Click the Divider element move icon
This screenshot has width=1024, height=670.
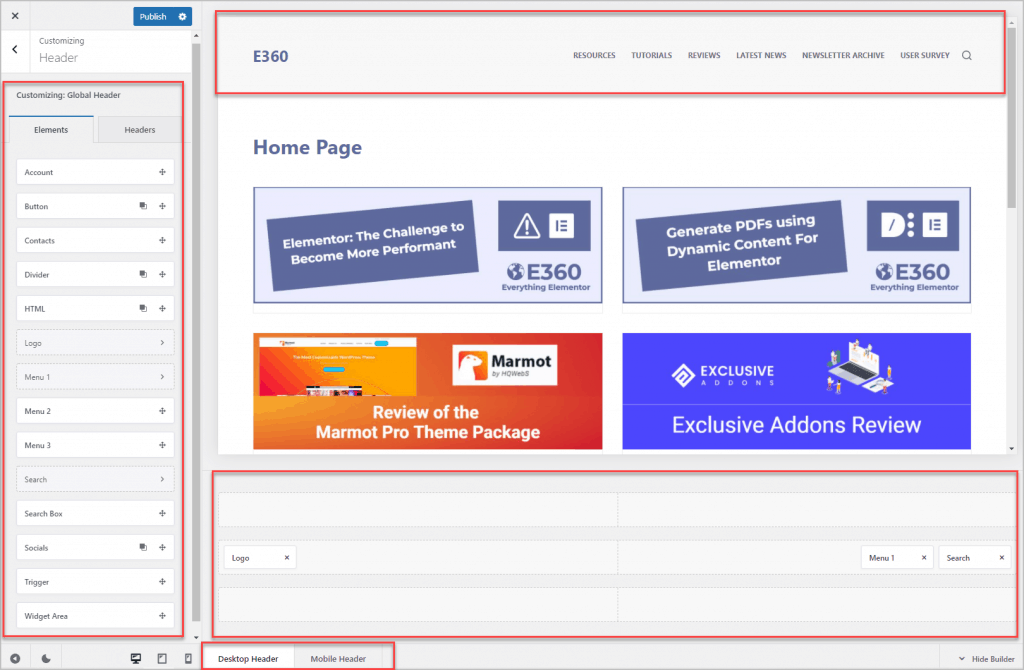[162, 274]
